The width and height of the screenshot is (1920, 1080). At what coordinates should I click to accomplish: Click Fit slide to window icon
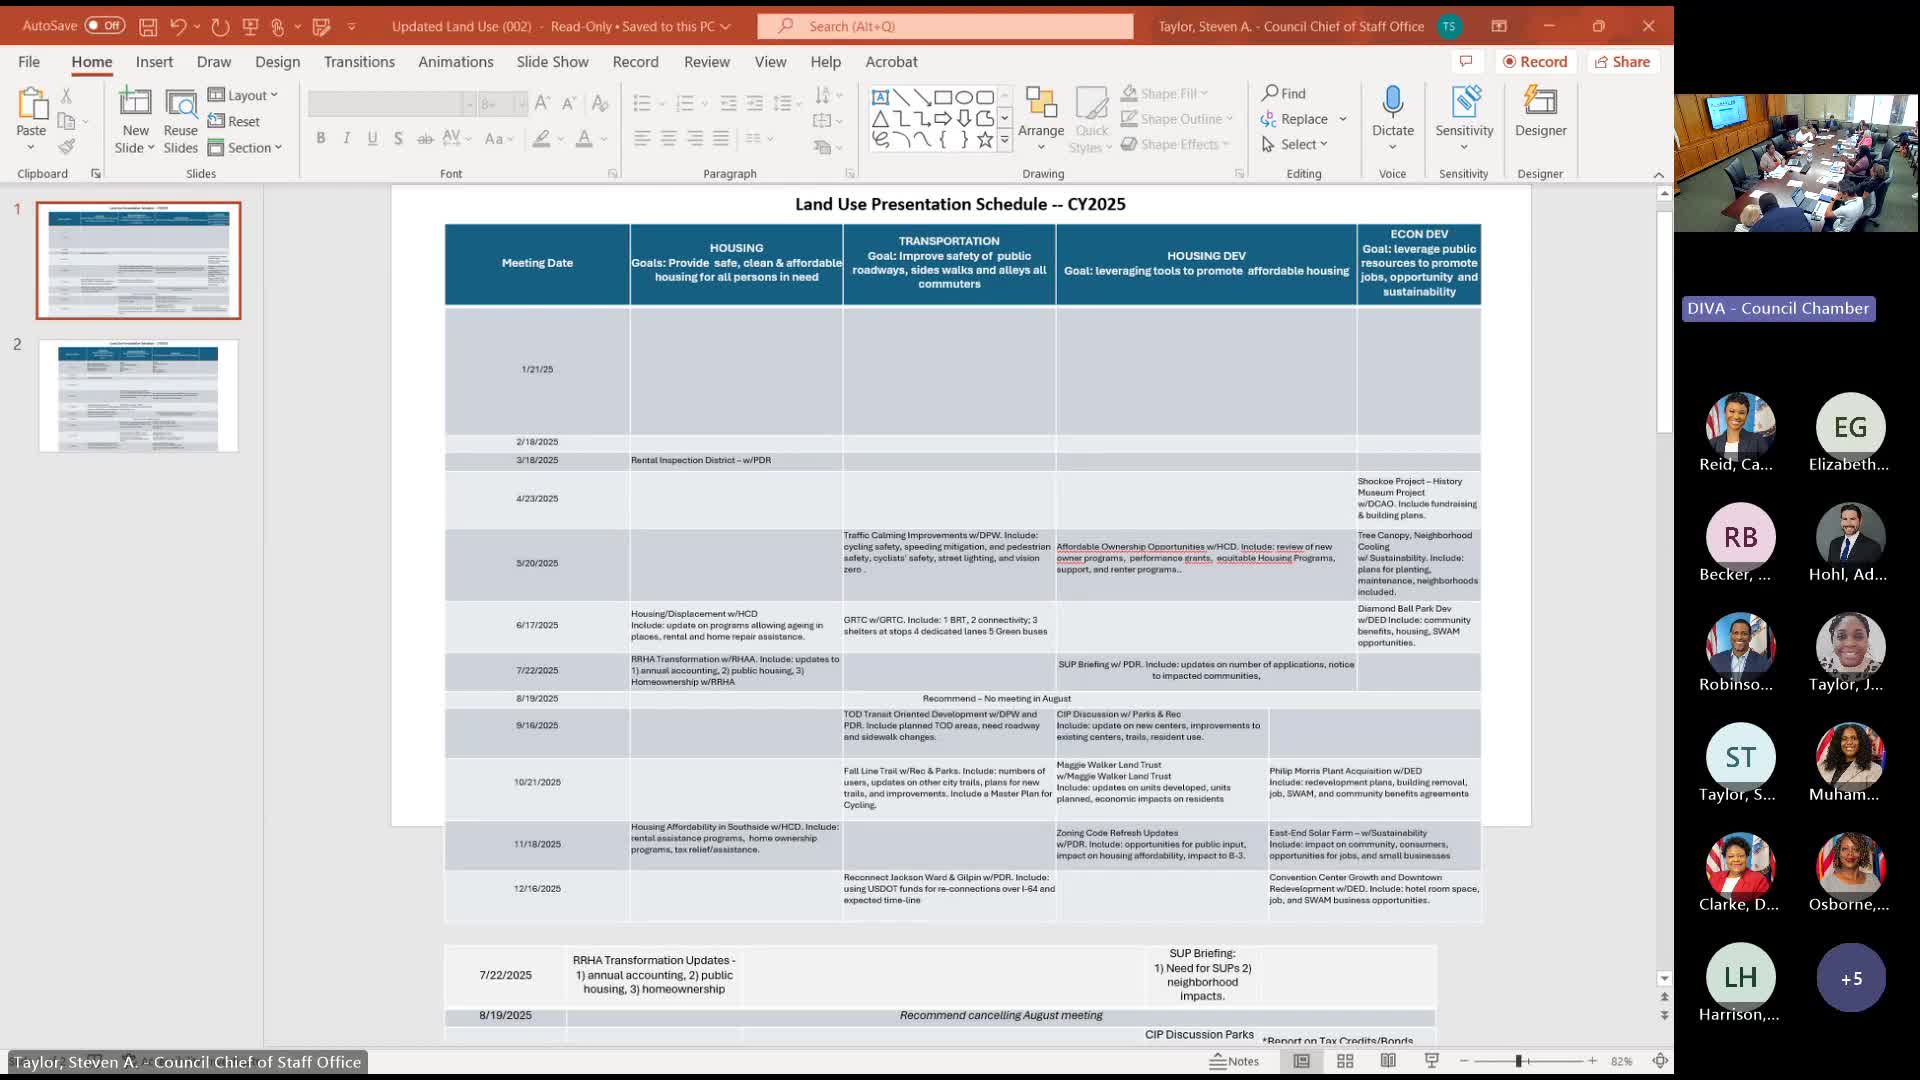click(1660, 1061)
